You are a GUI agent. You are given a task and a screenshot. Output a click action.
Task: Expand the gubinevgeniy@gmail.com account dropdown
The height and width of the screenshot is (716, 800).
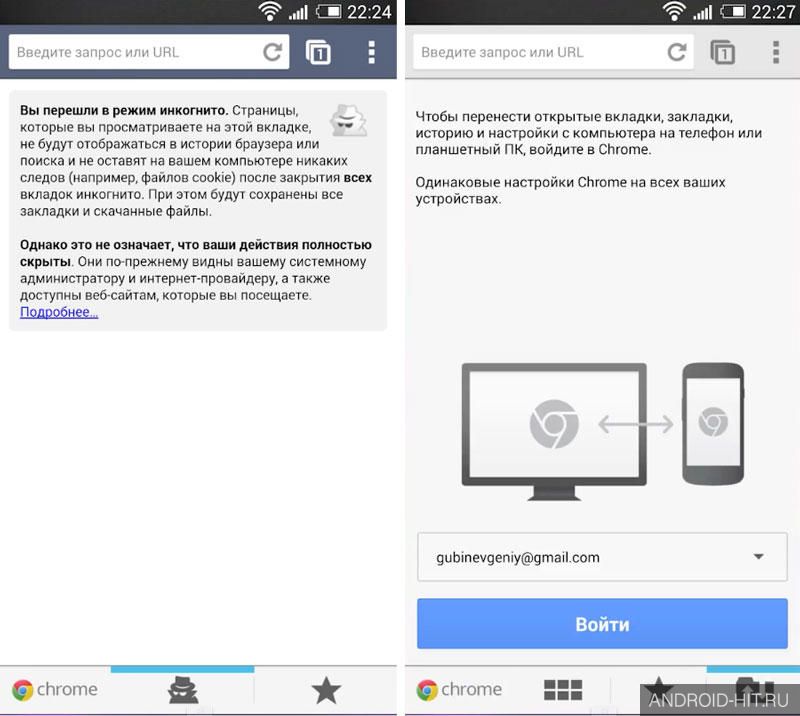[x=602, y=557]
